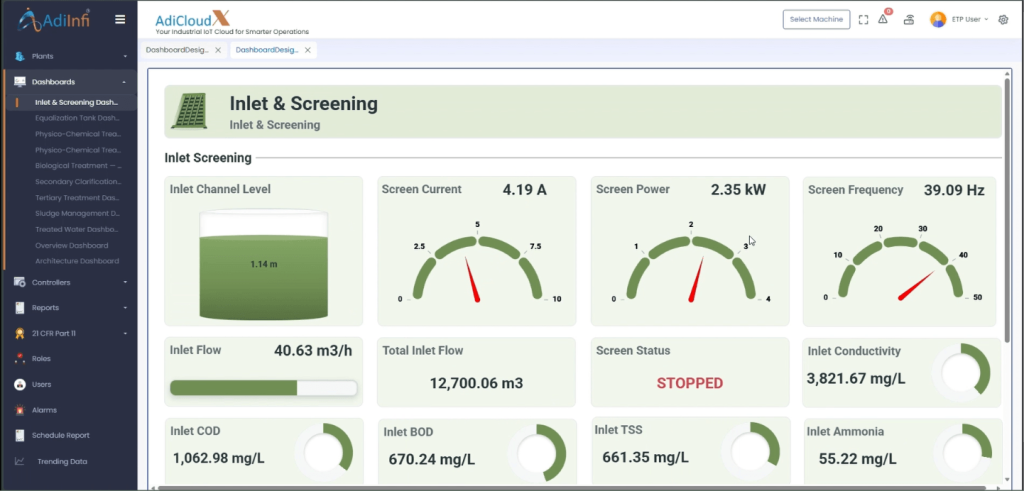Click the Reports sidebar icon
Image resolution: width=1024 pixels, height=491 pixels.
[x=20, y=308]
